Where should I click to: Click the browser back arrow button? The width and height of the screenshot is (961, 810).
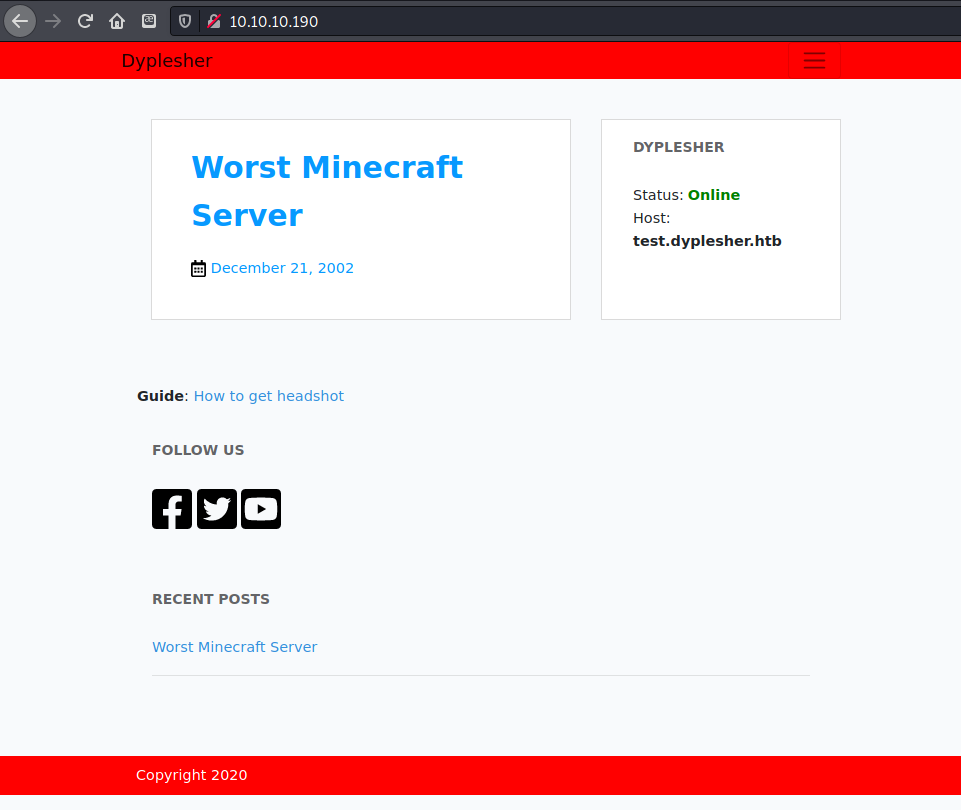coord(20,21)
